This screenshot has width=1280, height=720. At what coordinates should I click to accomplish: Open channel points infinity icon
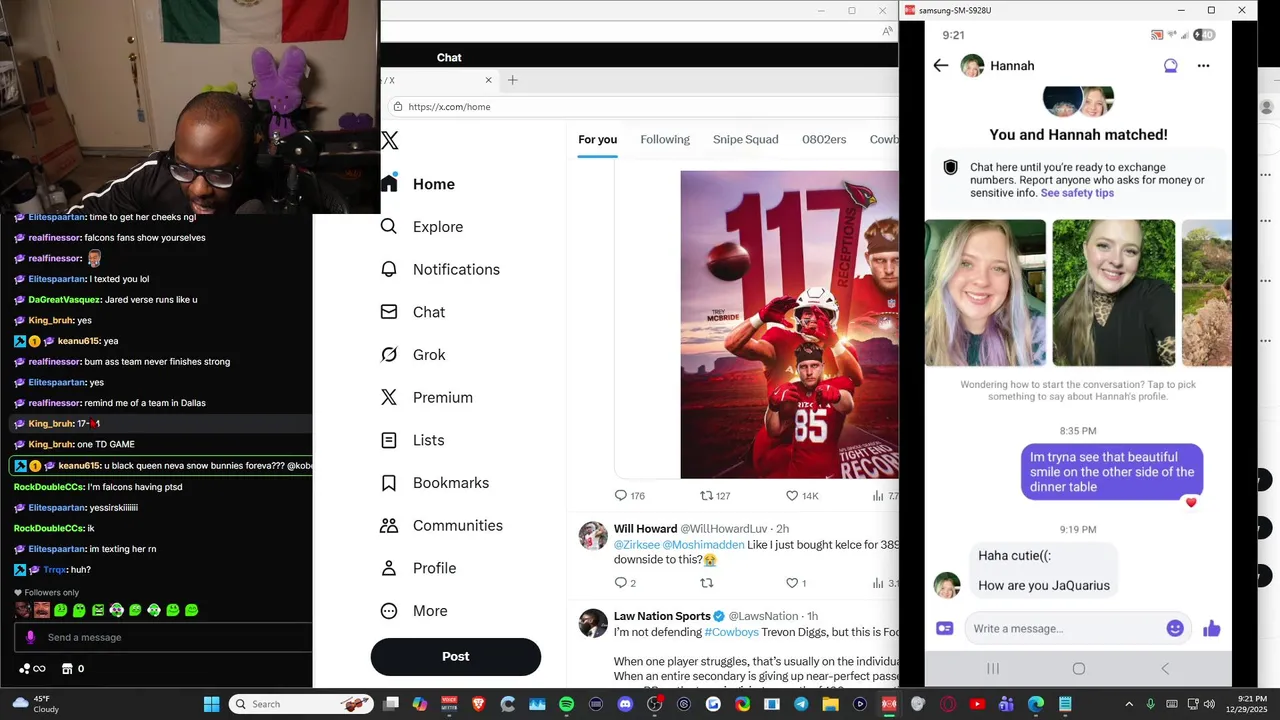32,668
